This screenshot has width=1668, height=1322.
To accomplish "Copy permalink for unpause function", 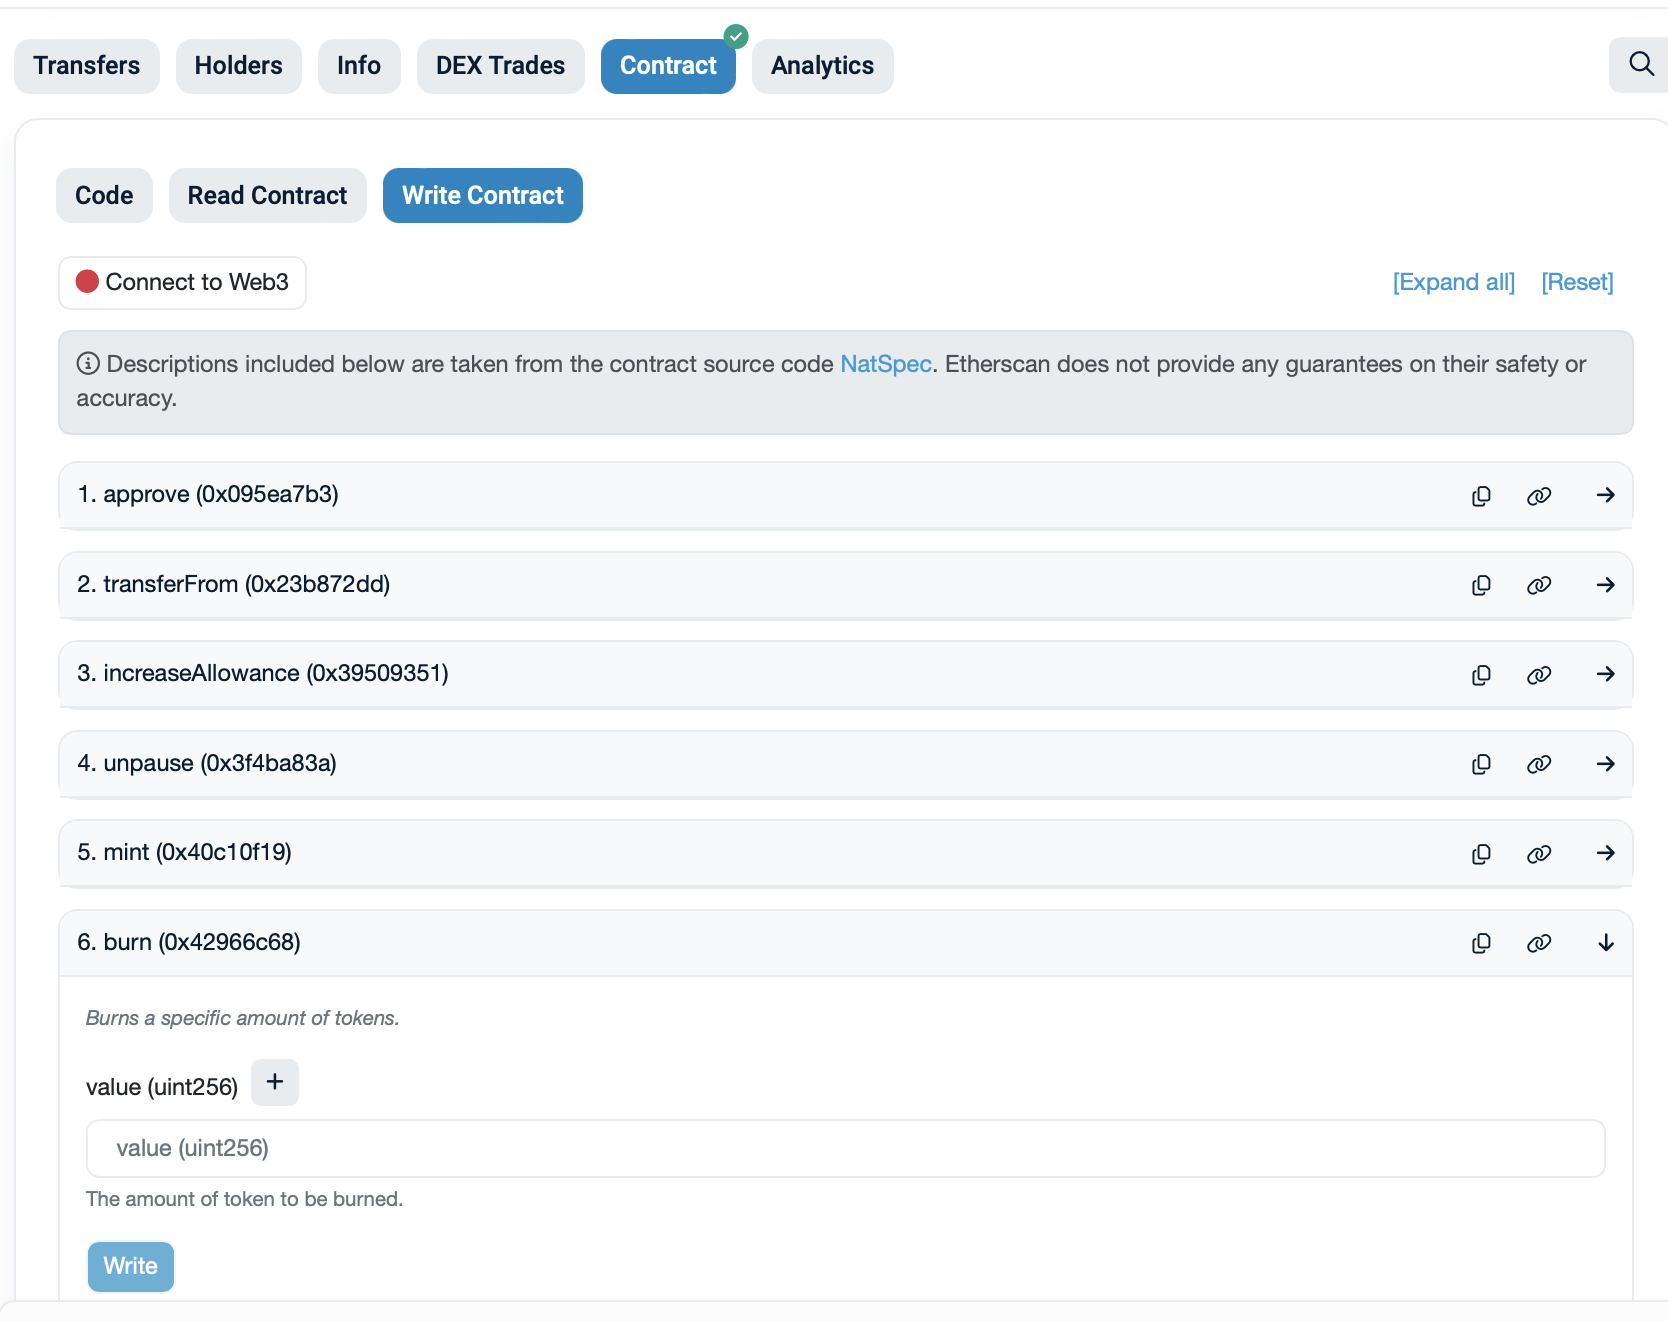I will (x=1539, y=764).
